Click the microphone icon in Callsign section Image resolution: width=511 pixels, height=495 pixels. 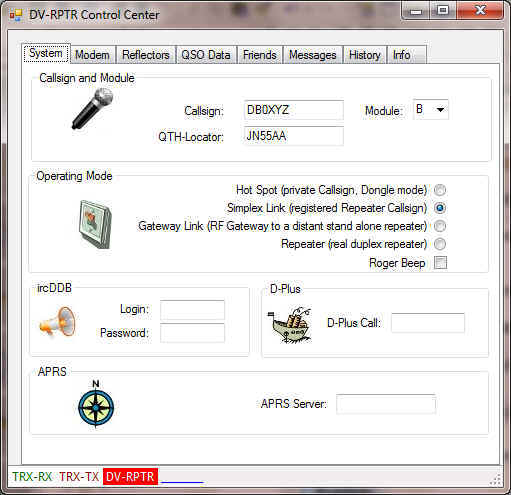[x=93, y=109]
